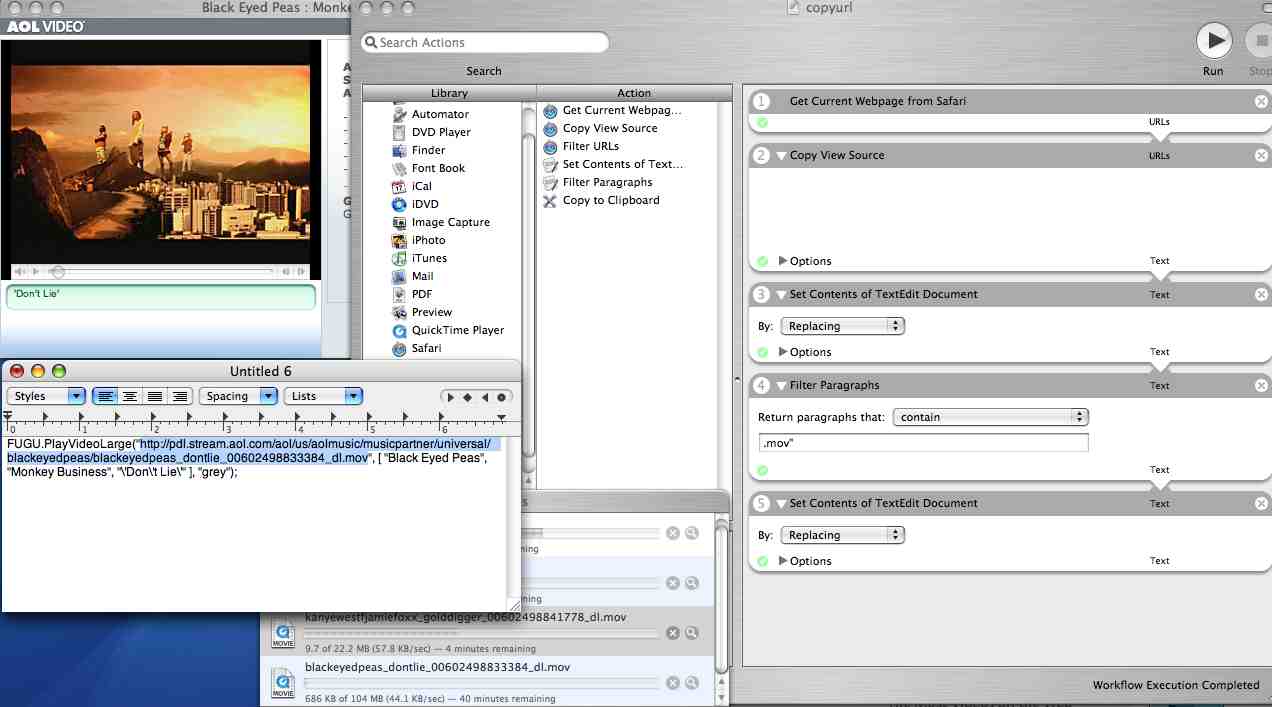Click the kanyewest download progress bar
The image size is (1272, 707).
tap(481, 633)
